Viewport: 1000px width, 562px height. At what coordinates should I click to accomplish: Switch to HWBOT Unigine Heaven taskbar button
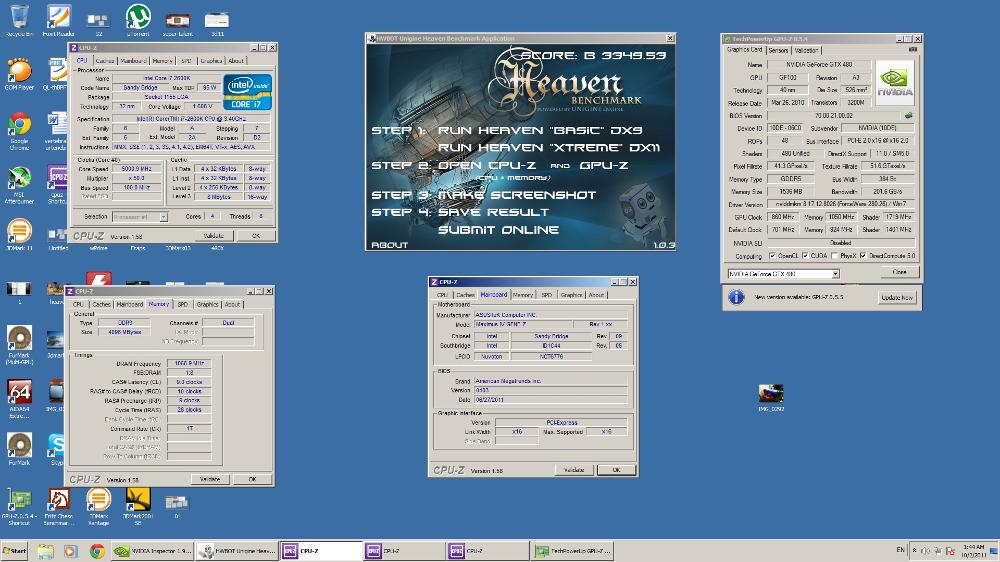tap(237, 551)
